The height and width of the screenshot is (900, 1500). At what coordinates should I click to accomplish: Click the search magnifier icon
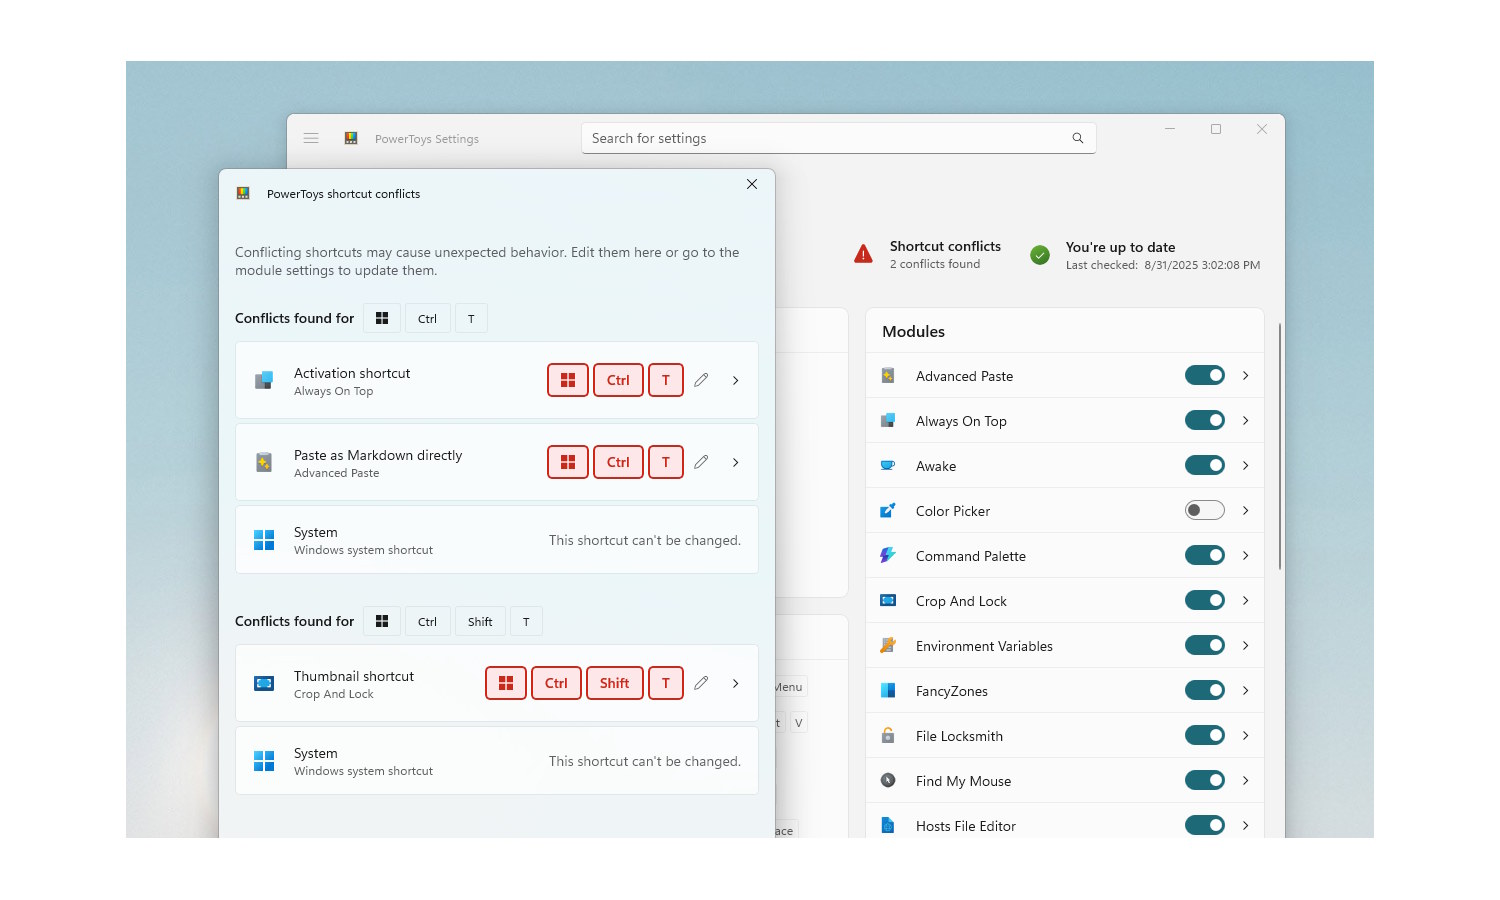(1077, 138)
